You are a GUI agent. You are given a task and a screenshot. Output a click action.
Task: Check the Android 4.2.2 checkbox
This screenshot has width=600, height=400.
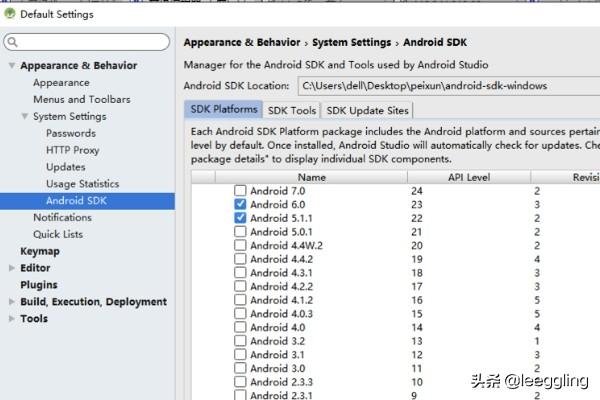pos(240,286)
